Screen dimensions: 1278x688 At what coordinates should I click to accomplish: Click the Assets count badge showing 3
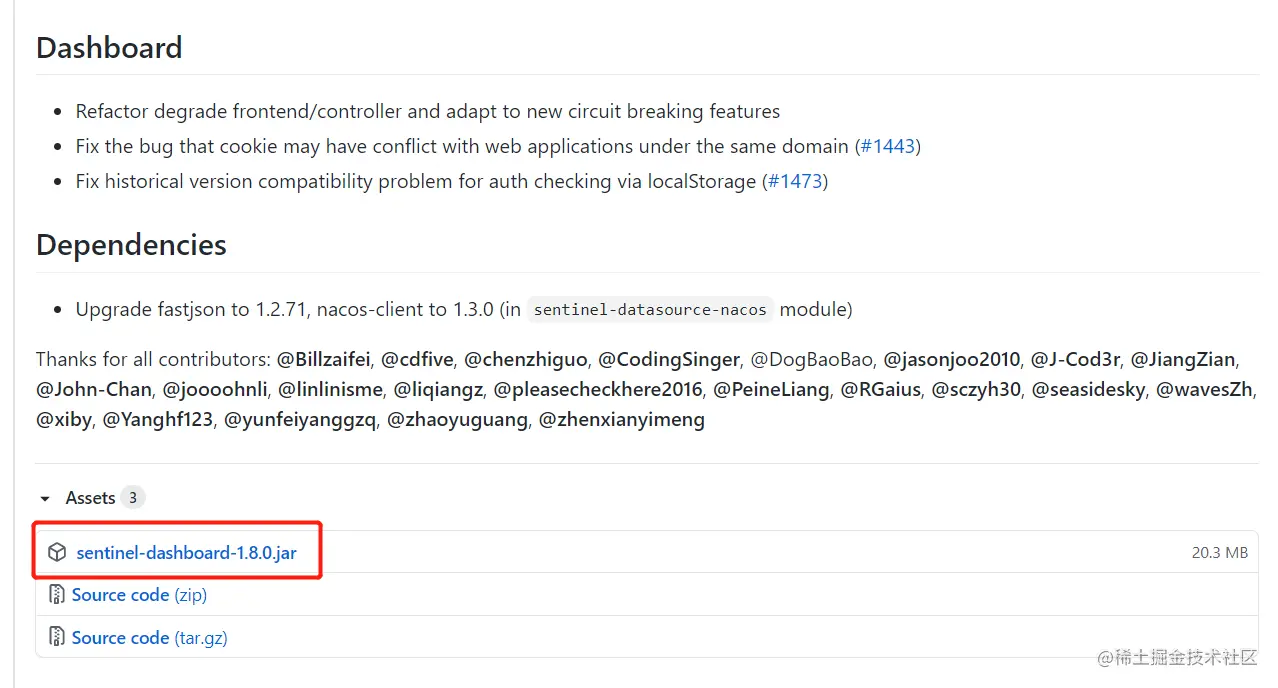pos(133,498)
